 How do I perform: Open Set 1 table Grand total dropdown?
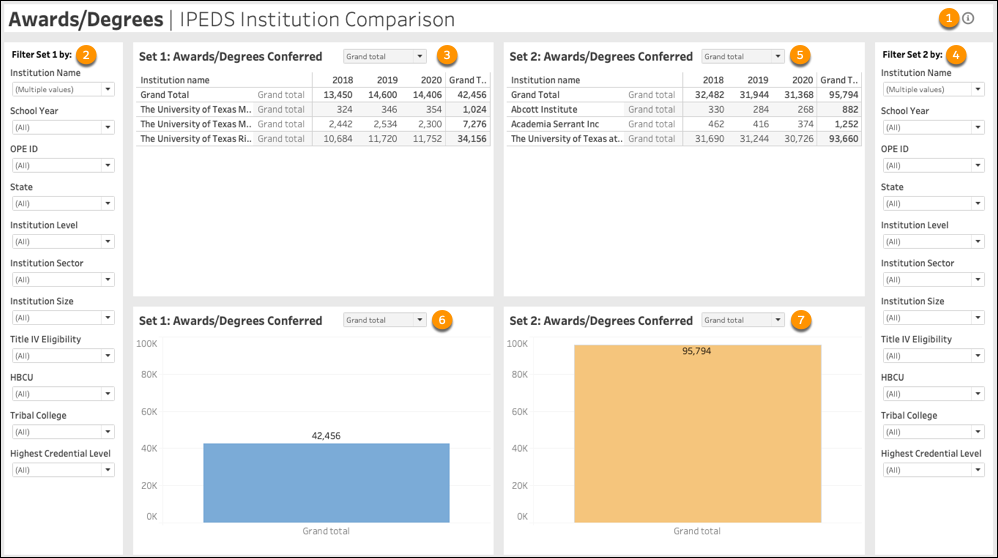click(384, 57)
